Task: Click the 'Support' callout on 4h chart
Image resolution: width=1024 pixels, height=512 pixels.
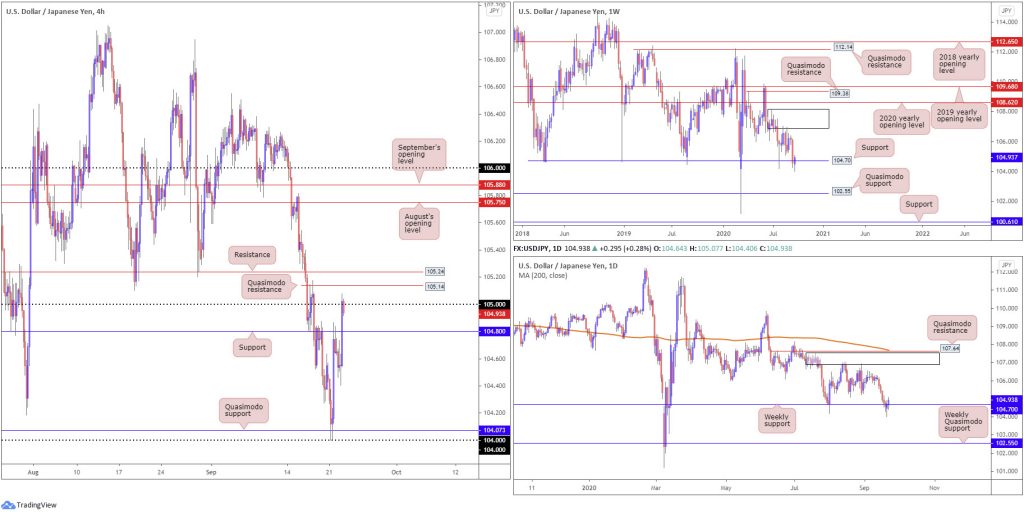Action: pyautogui.click(x=254, y=347)
